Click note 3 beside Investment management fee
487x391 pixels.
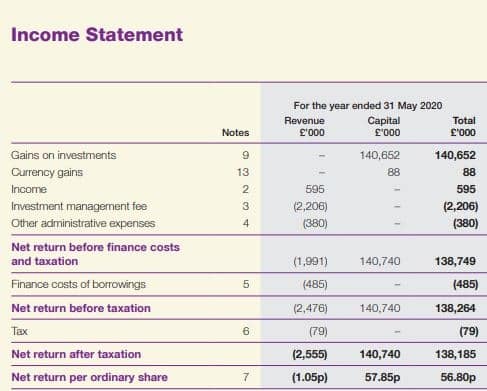tap(246, 206)
